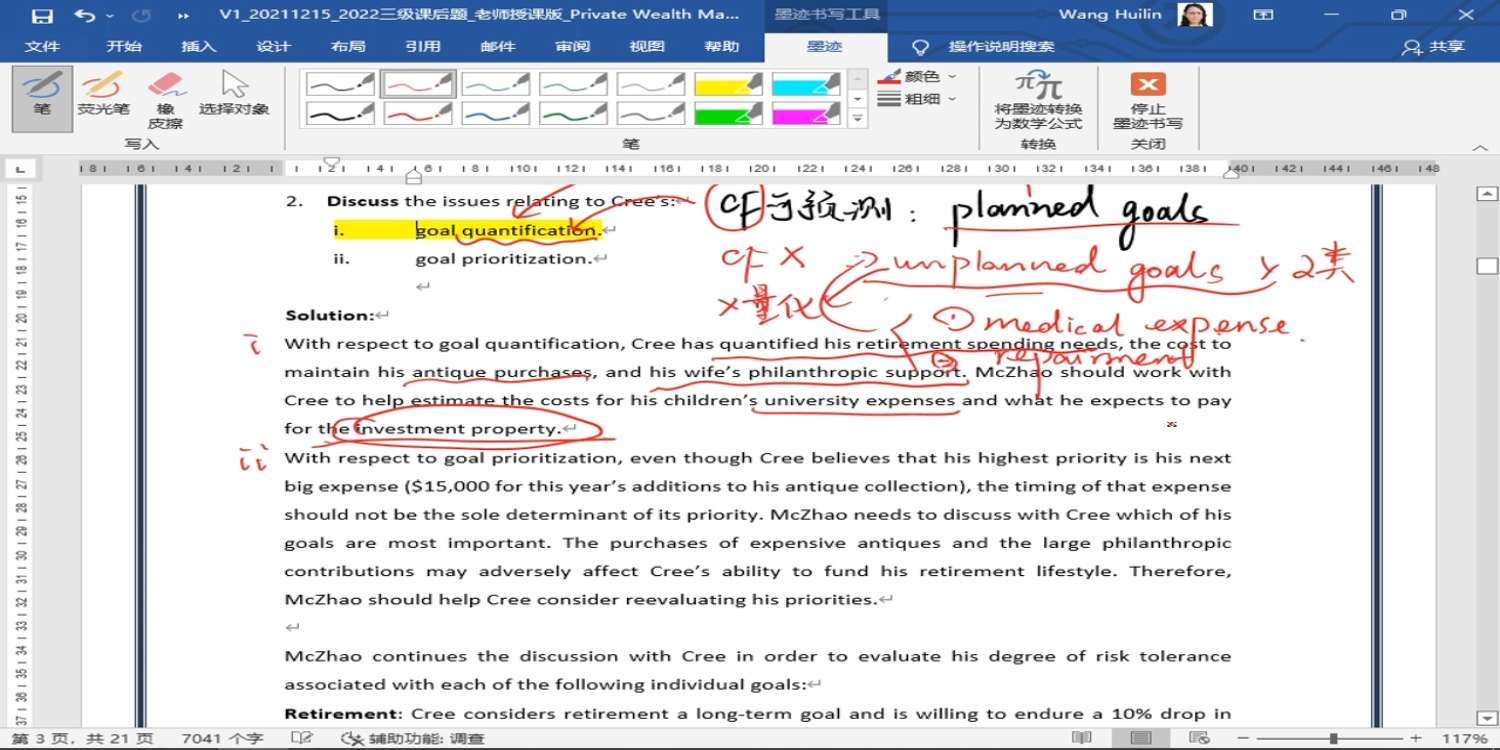Image resolution: width=1500 pixels, height=750 pixels.
Task: Undo the last ink stroke
Action: pyautogui.click(x=84, y=16)
